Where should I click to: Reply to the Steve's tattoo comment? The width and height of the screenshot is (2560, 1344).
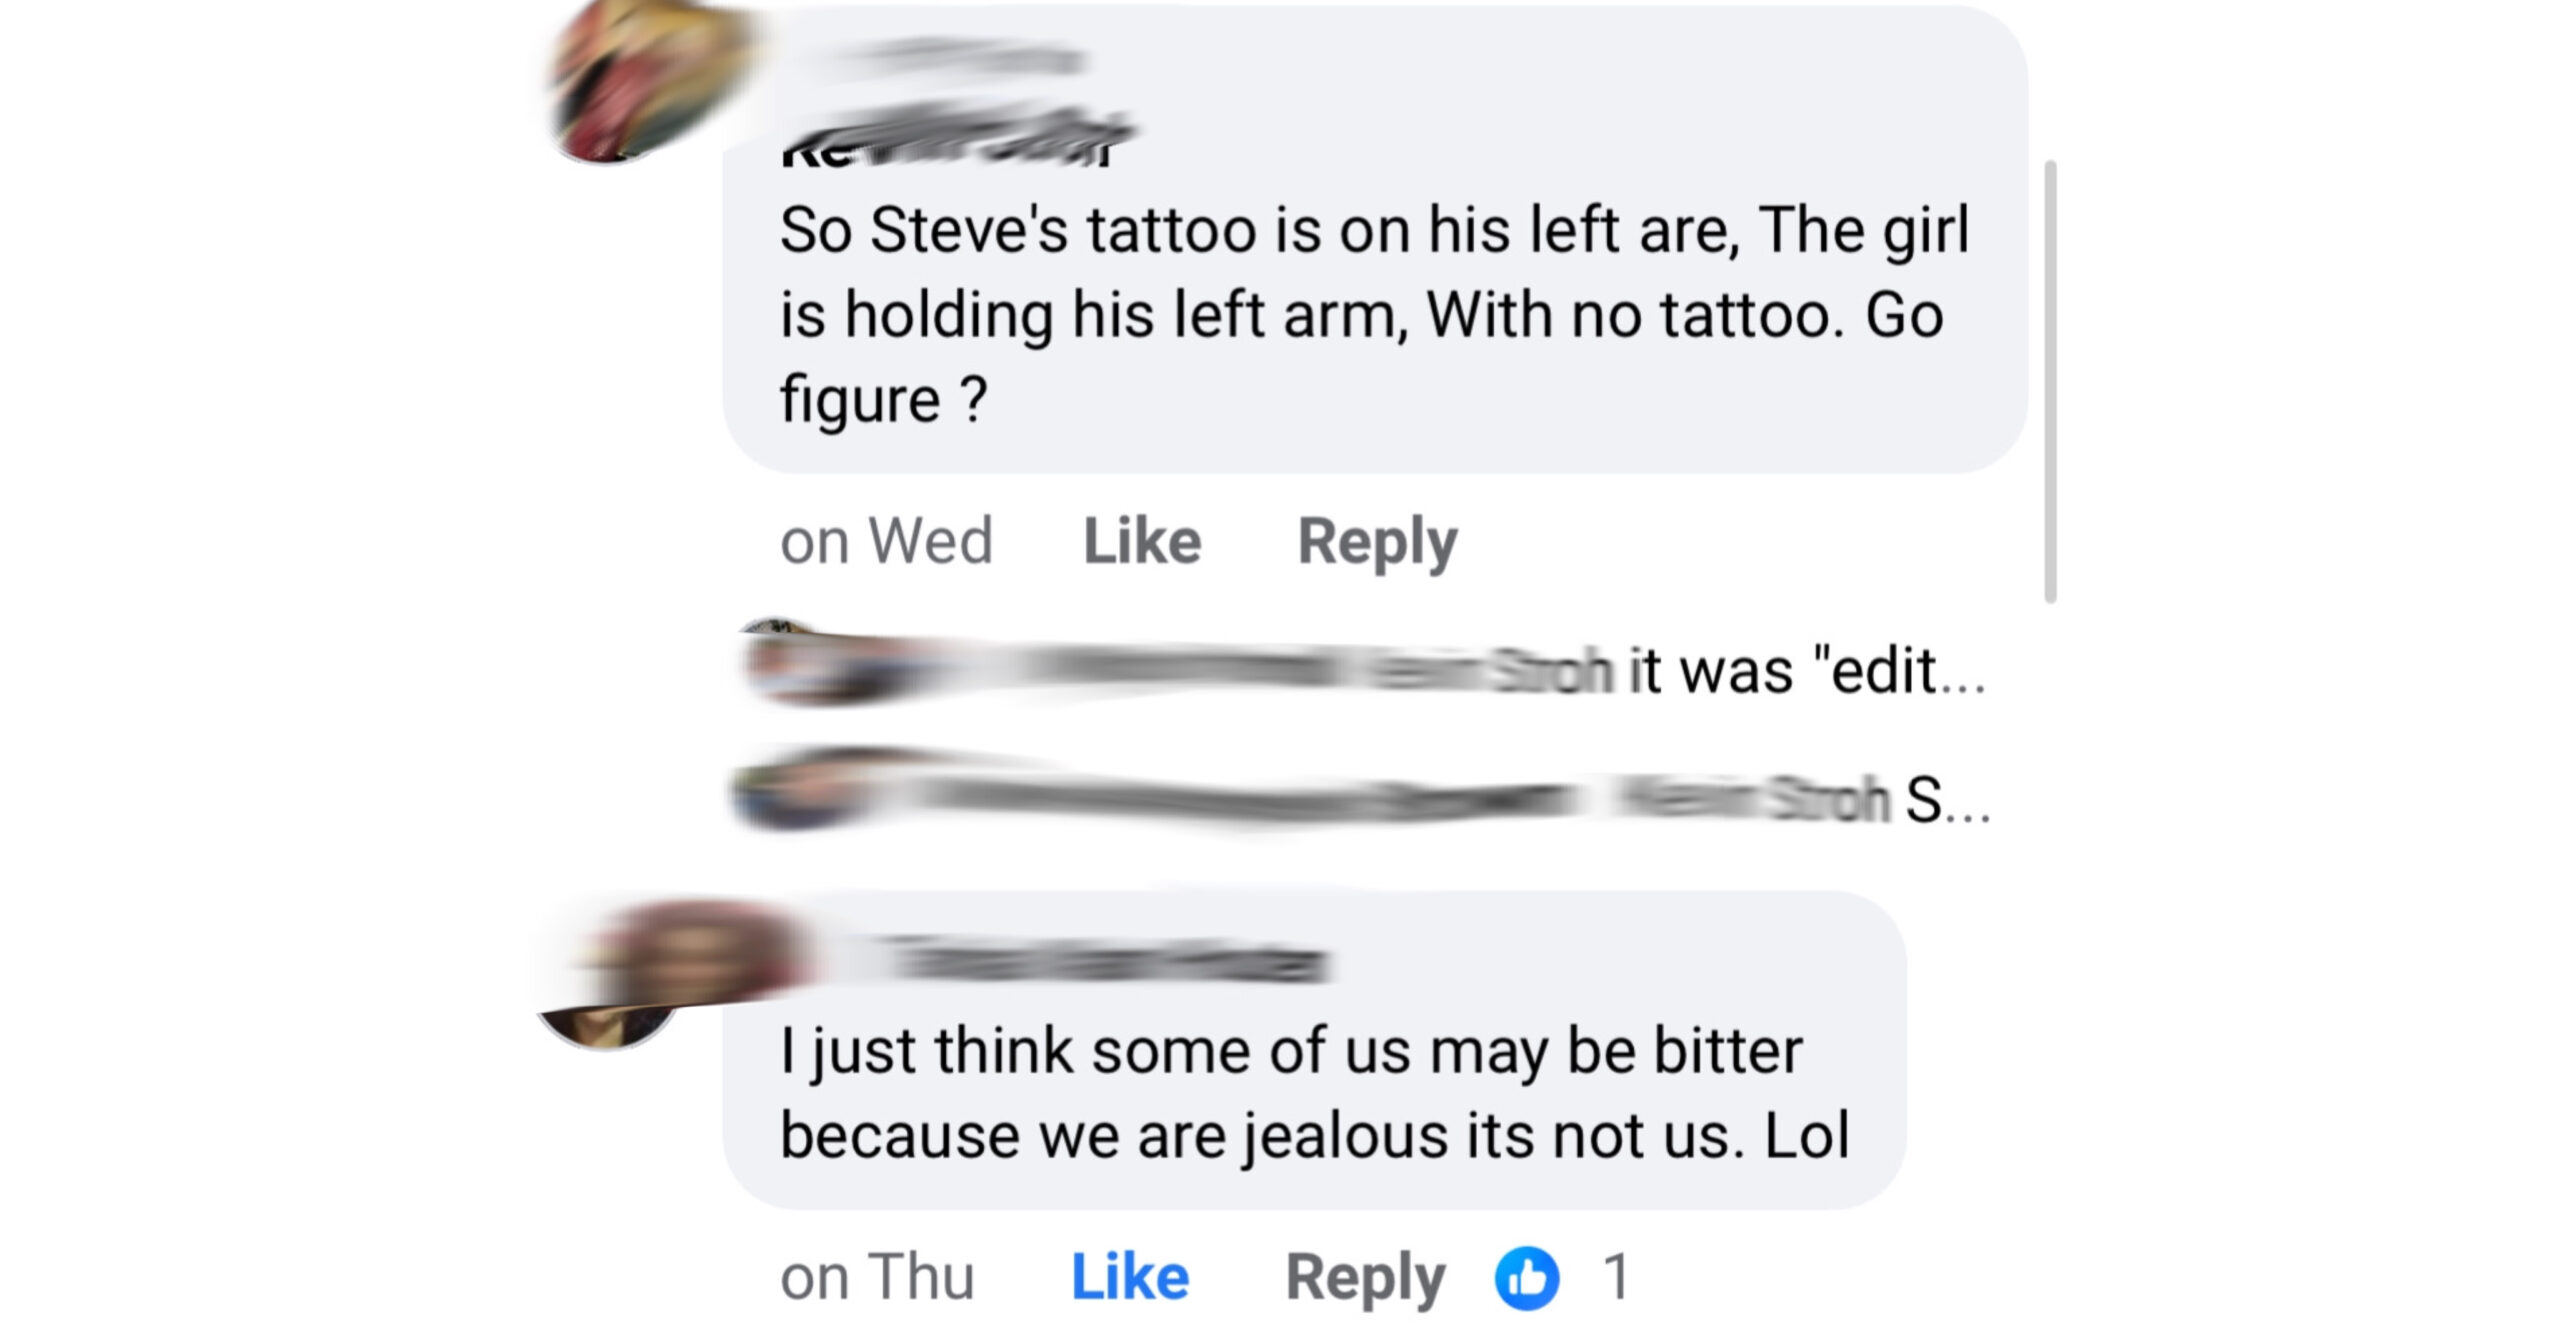(x=1377, y=544)
